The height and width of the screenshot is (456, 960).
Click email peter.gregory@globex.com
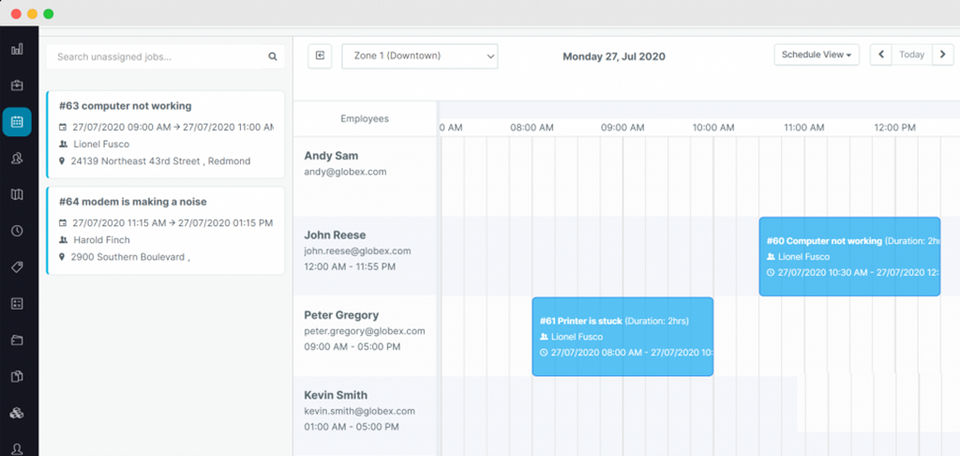364,331
